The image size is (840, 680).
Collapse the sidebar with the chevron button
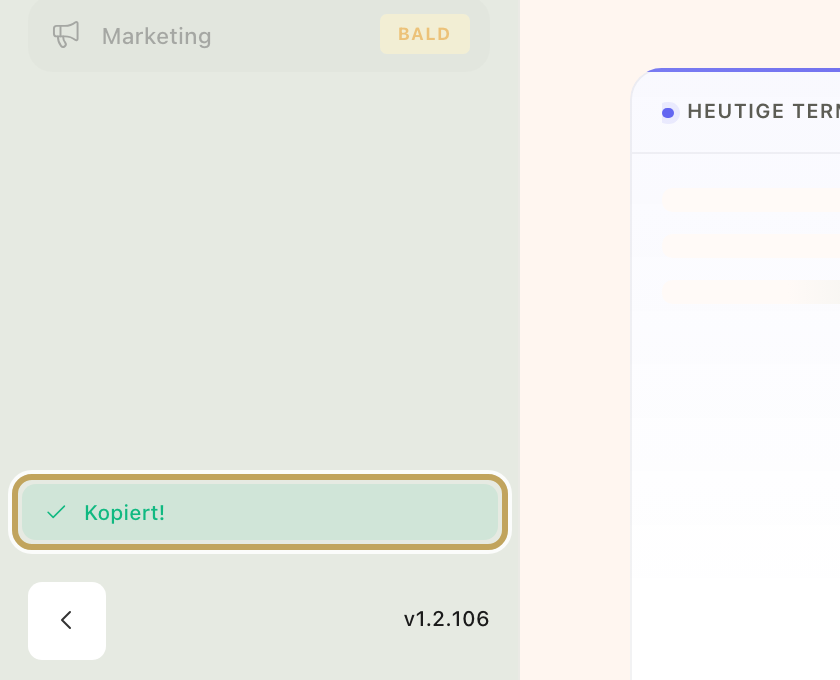pyautogui.click(x=67, y=621)
